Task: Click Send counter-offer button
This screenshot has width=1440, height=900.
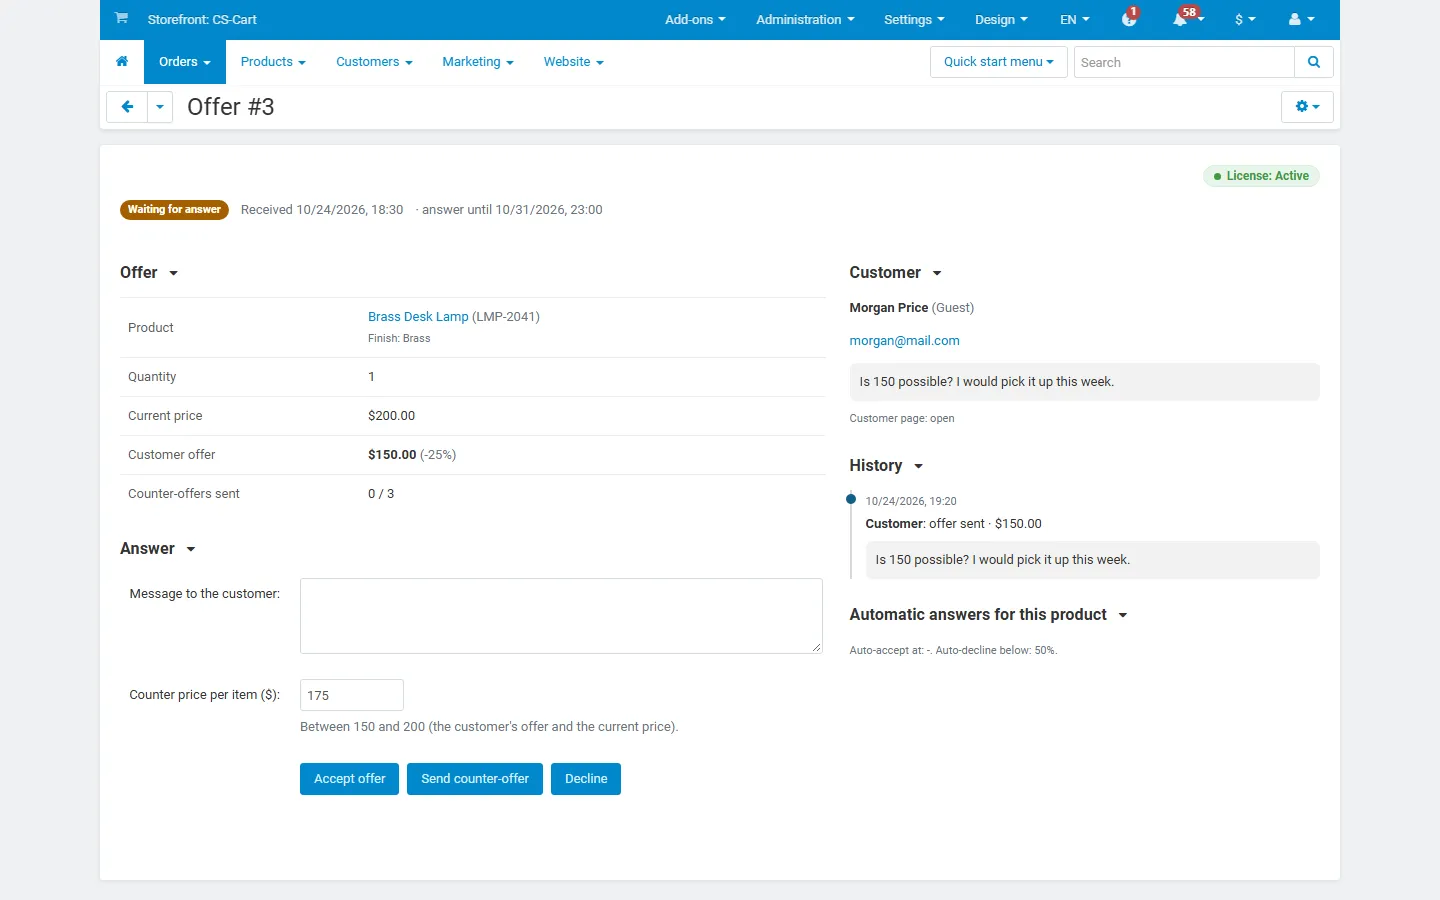Action: point(475,779)
